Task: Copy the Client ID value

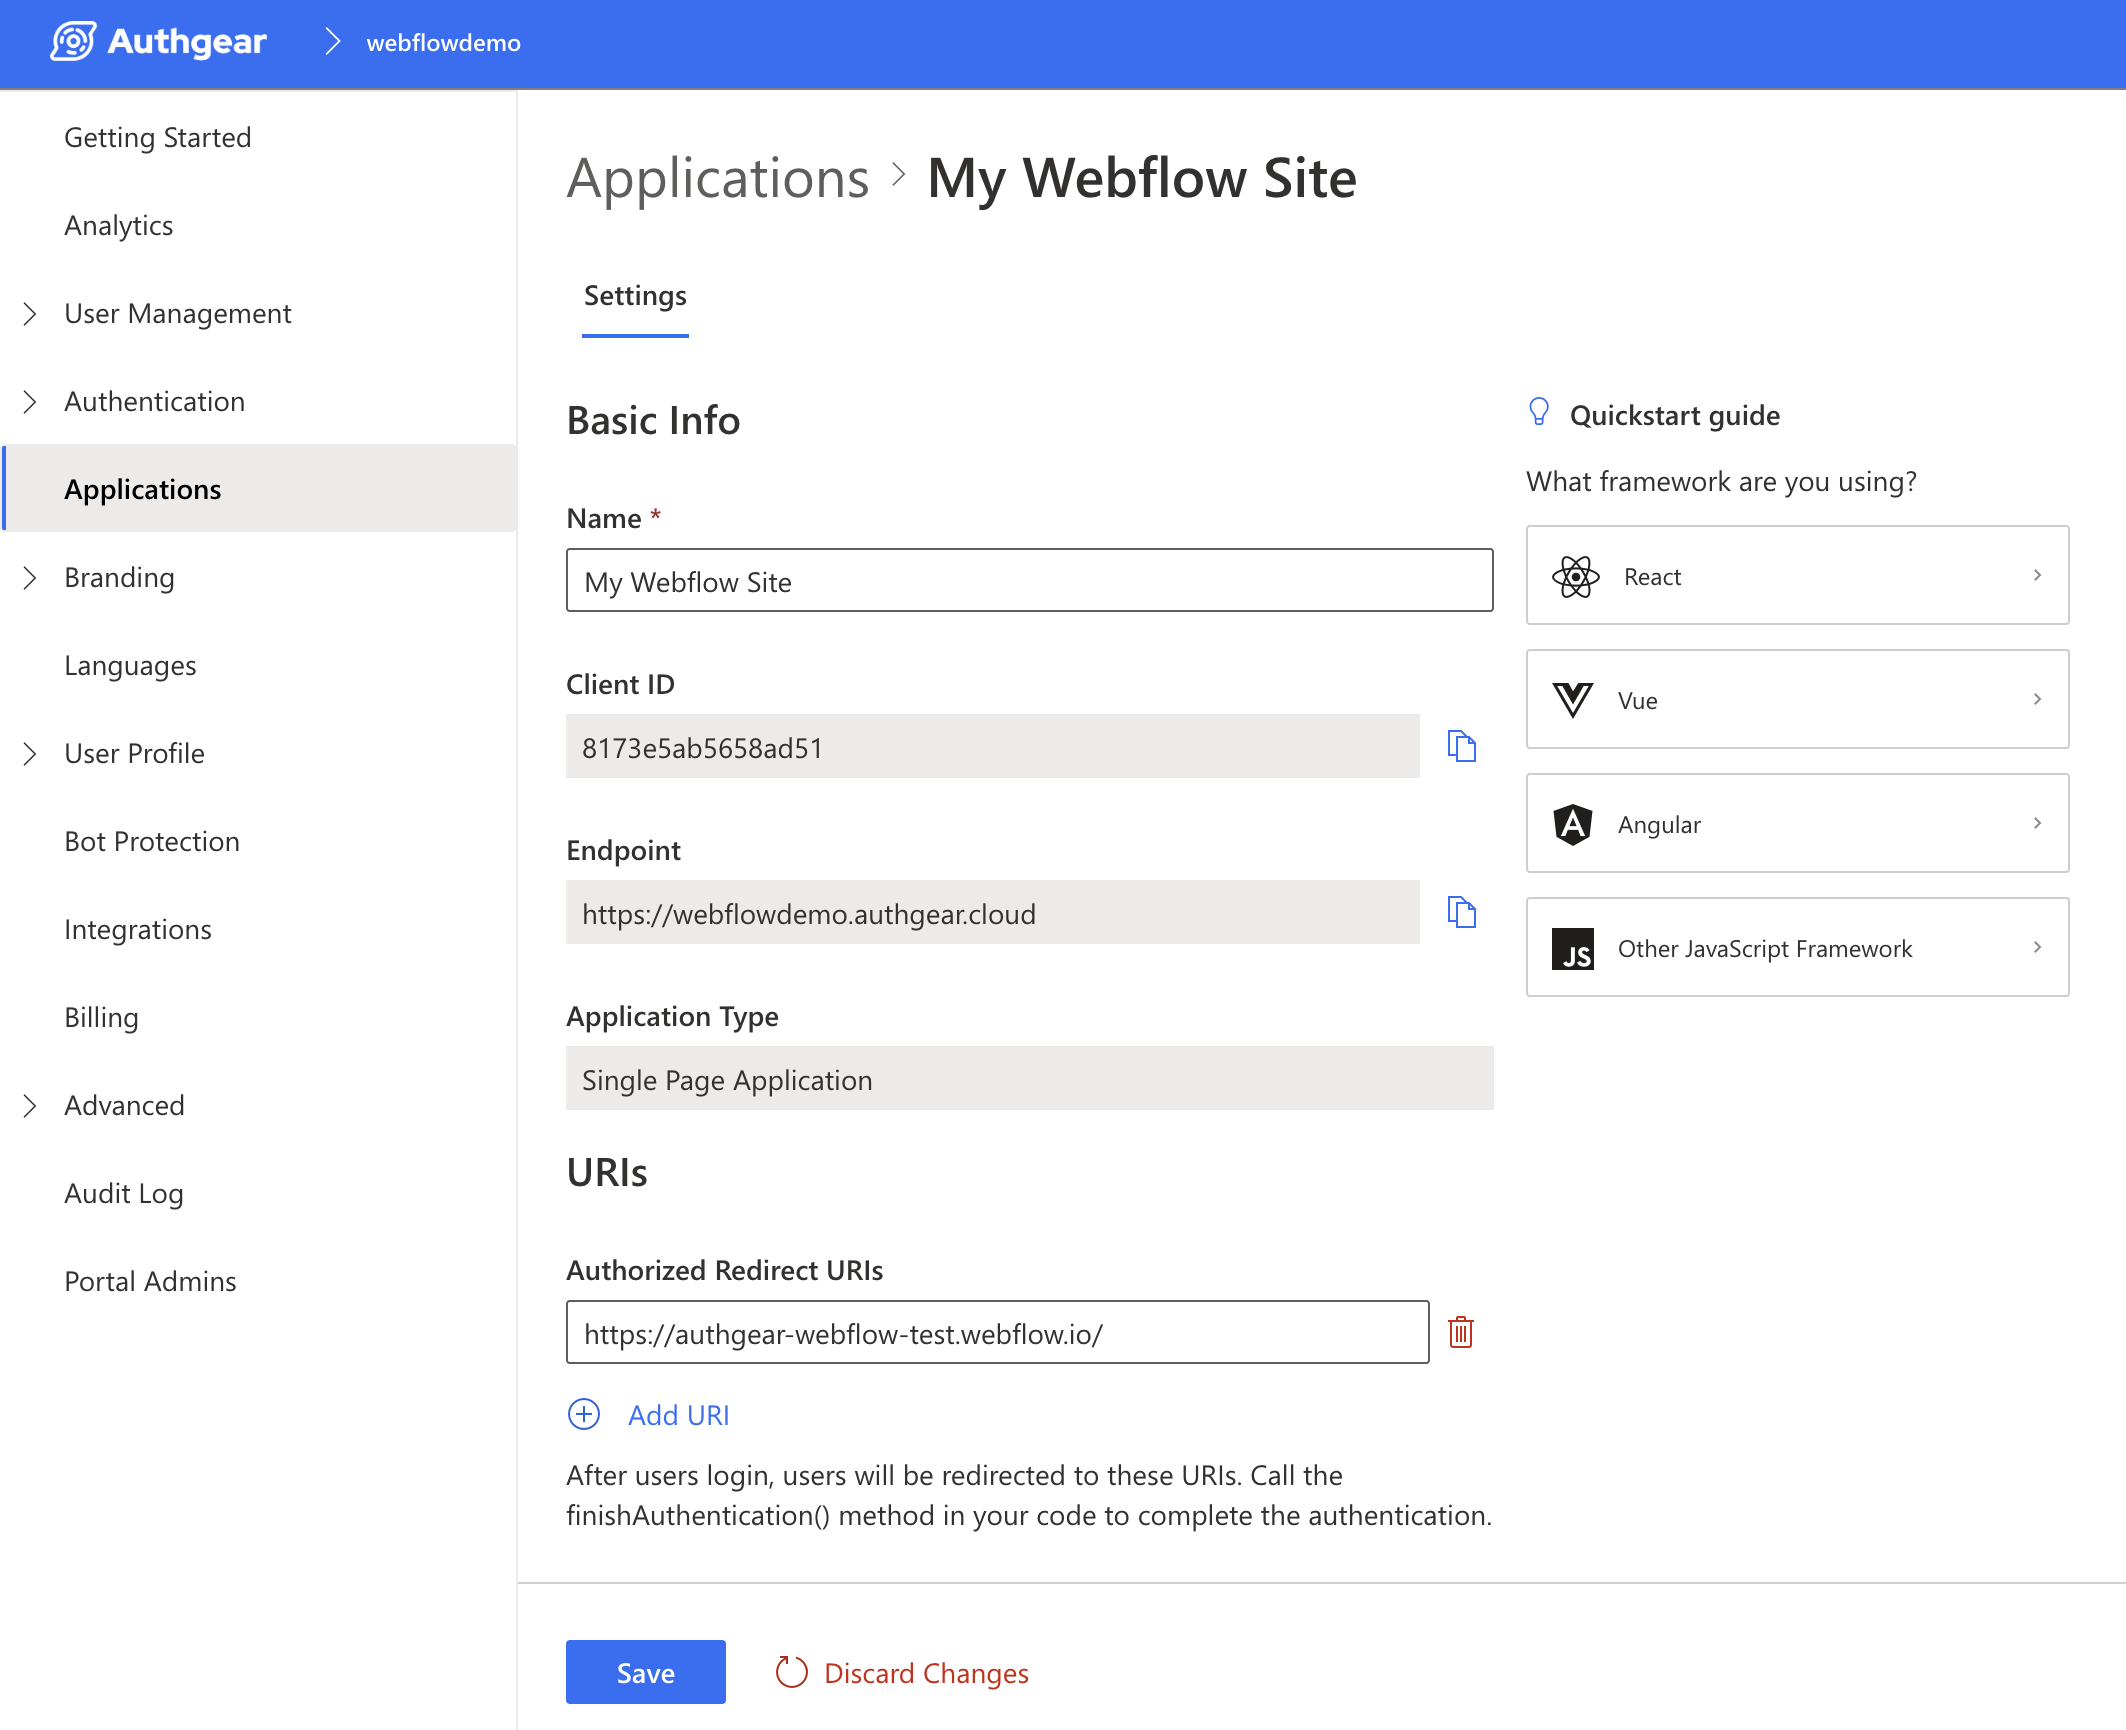Action: 1461,746
